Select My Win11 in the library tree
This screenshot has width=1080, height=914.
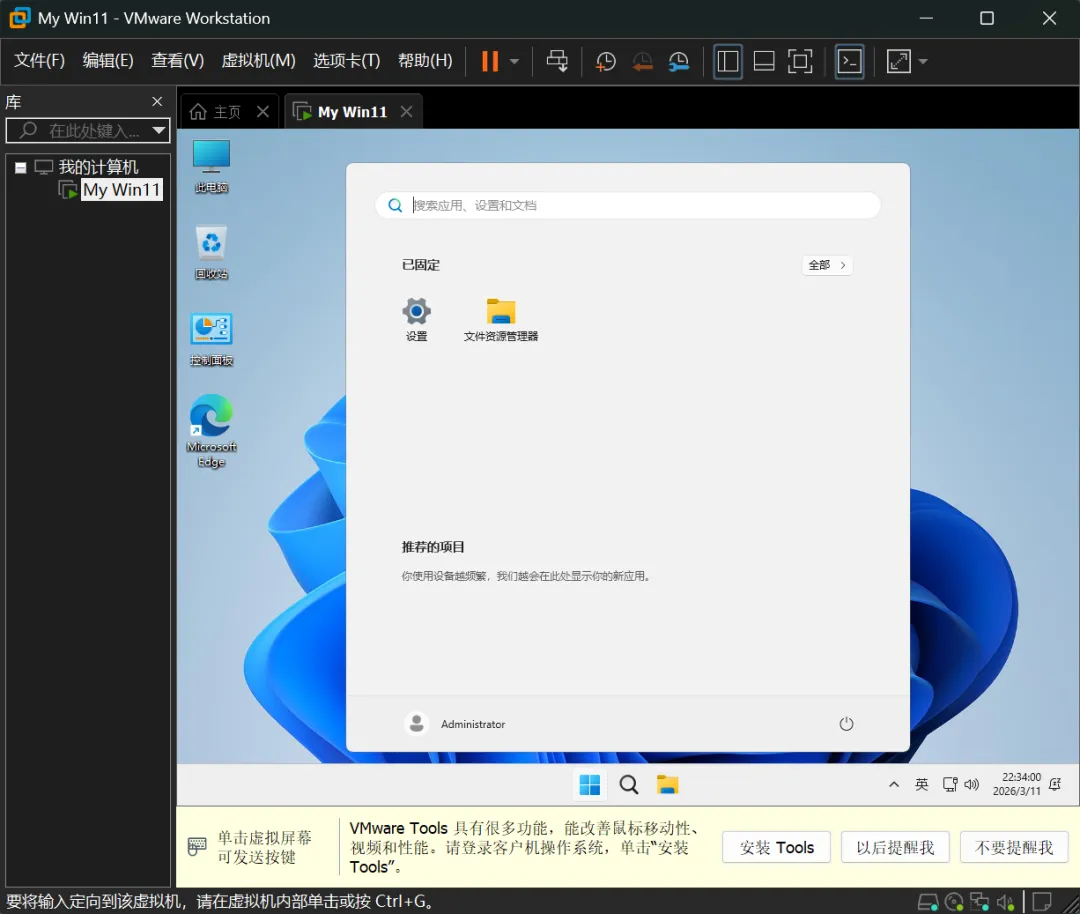coord(121,189)
